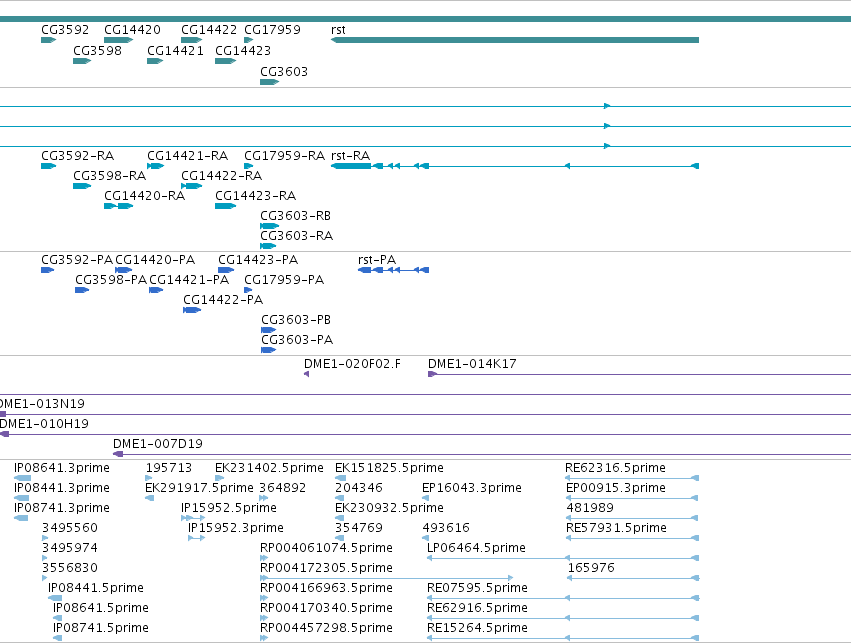
Task: Select the CG14422-PA protein glyph
Action: coord(192,310)
